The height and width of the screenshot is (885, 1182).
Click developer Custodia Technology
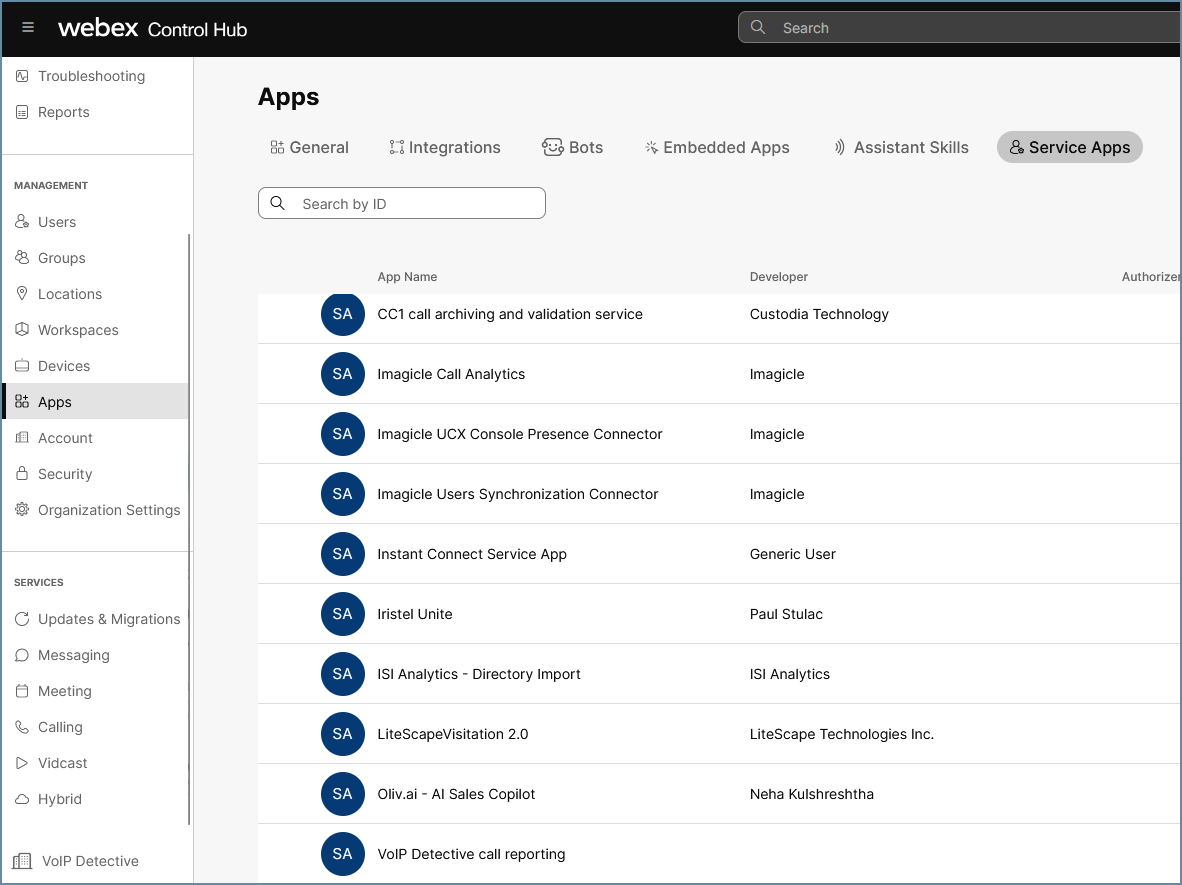click(819, 314)
